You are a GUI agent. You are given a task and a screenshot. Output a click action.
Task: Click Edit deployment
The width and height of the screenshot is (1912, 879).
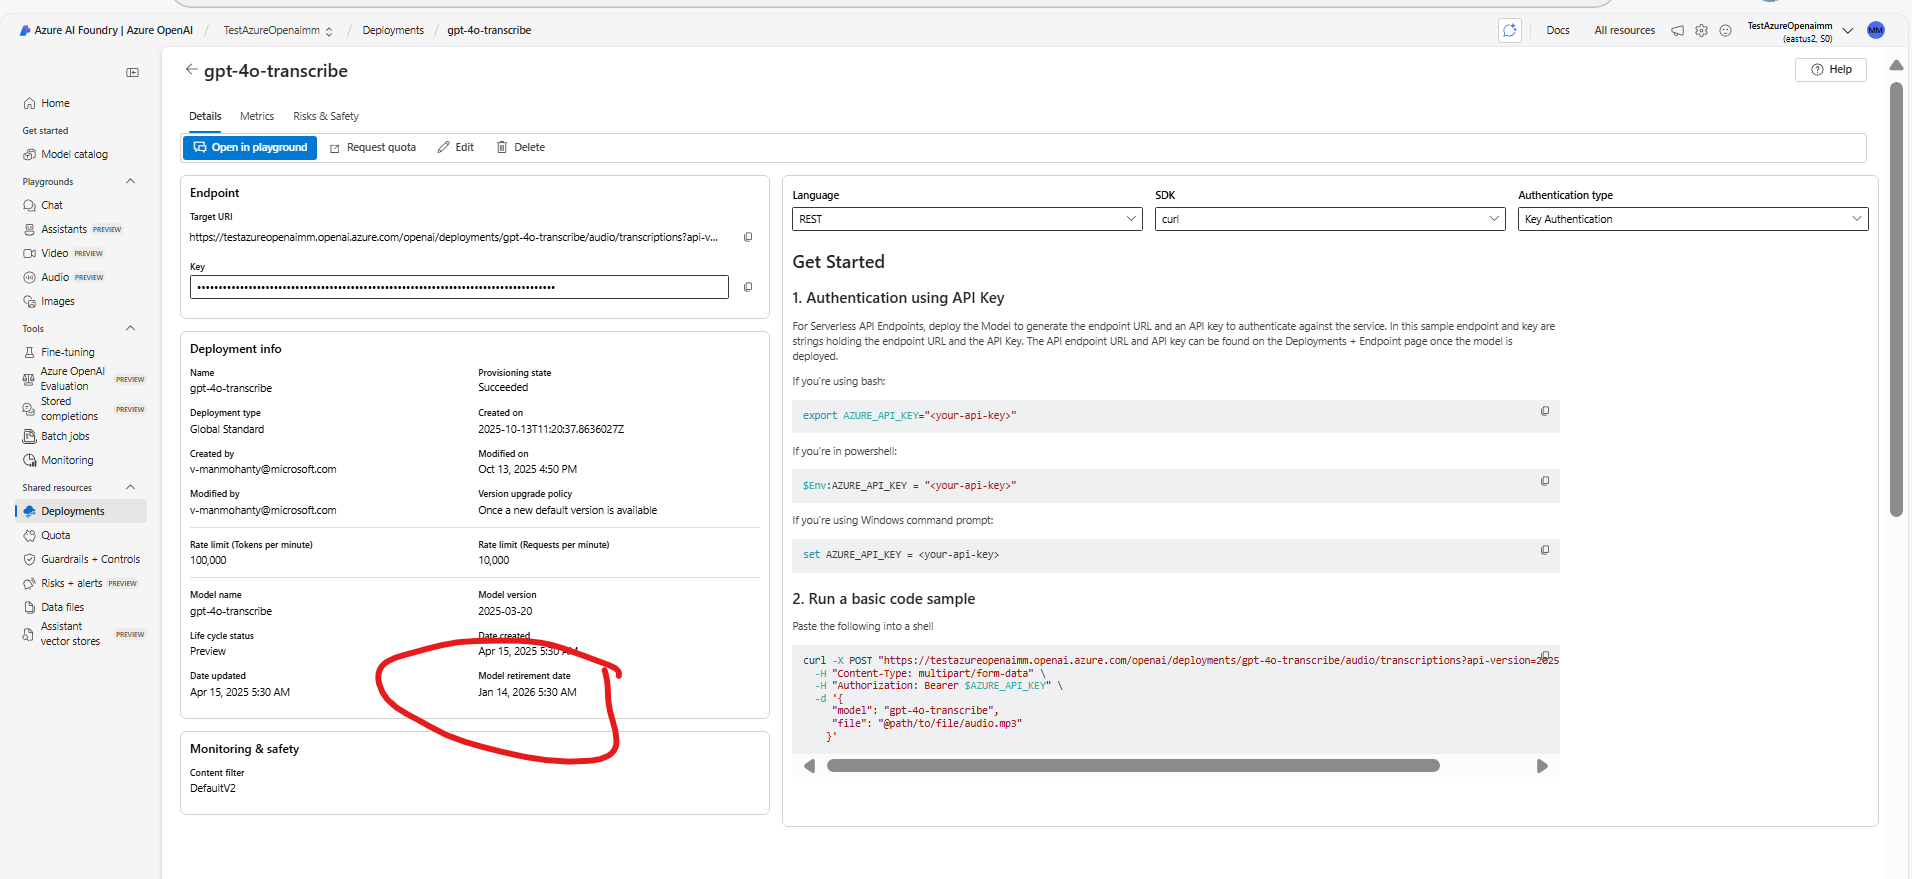[456, 147]
